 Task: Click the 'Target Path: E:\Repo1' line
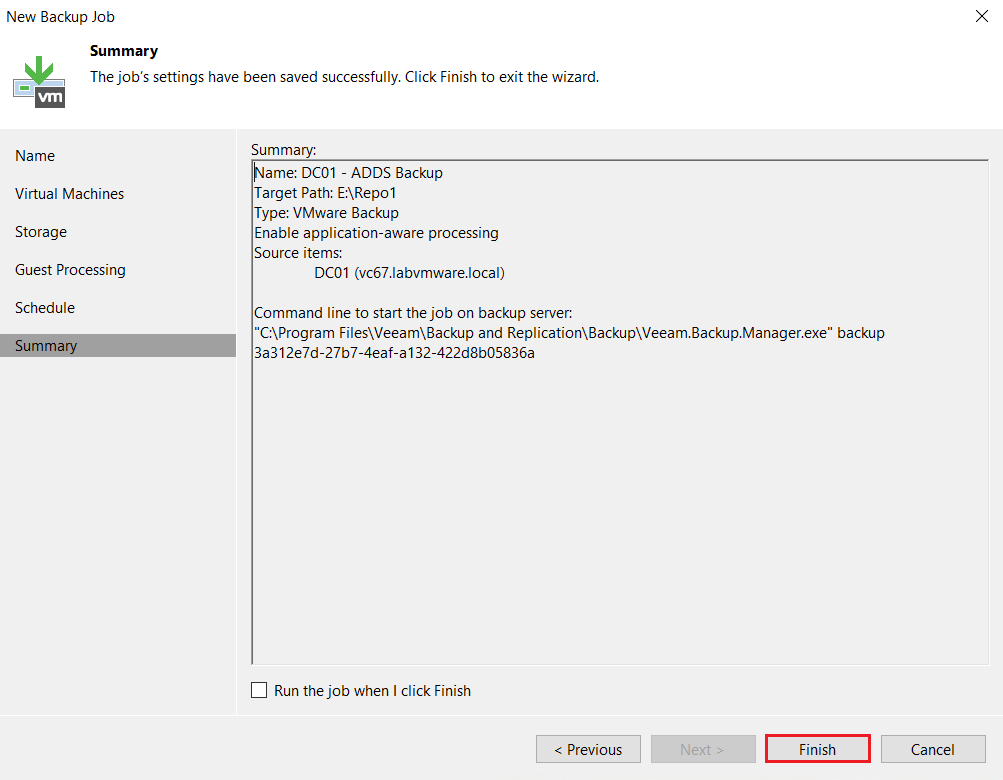325,193
